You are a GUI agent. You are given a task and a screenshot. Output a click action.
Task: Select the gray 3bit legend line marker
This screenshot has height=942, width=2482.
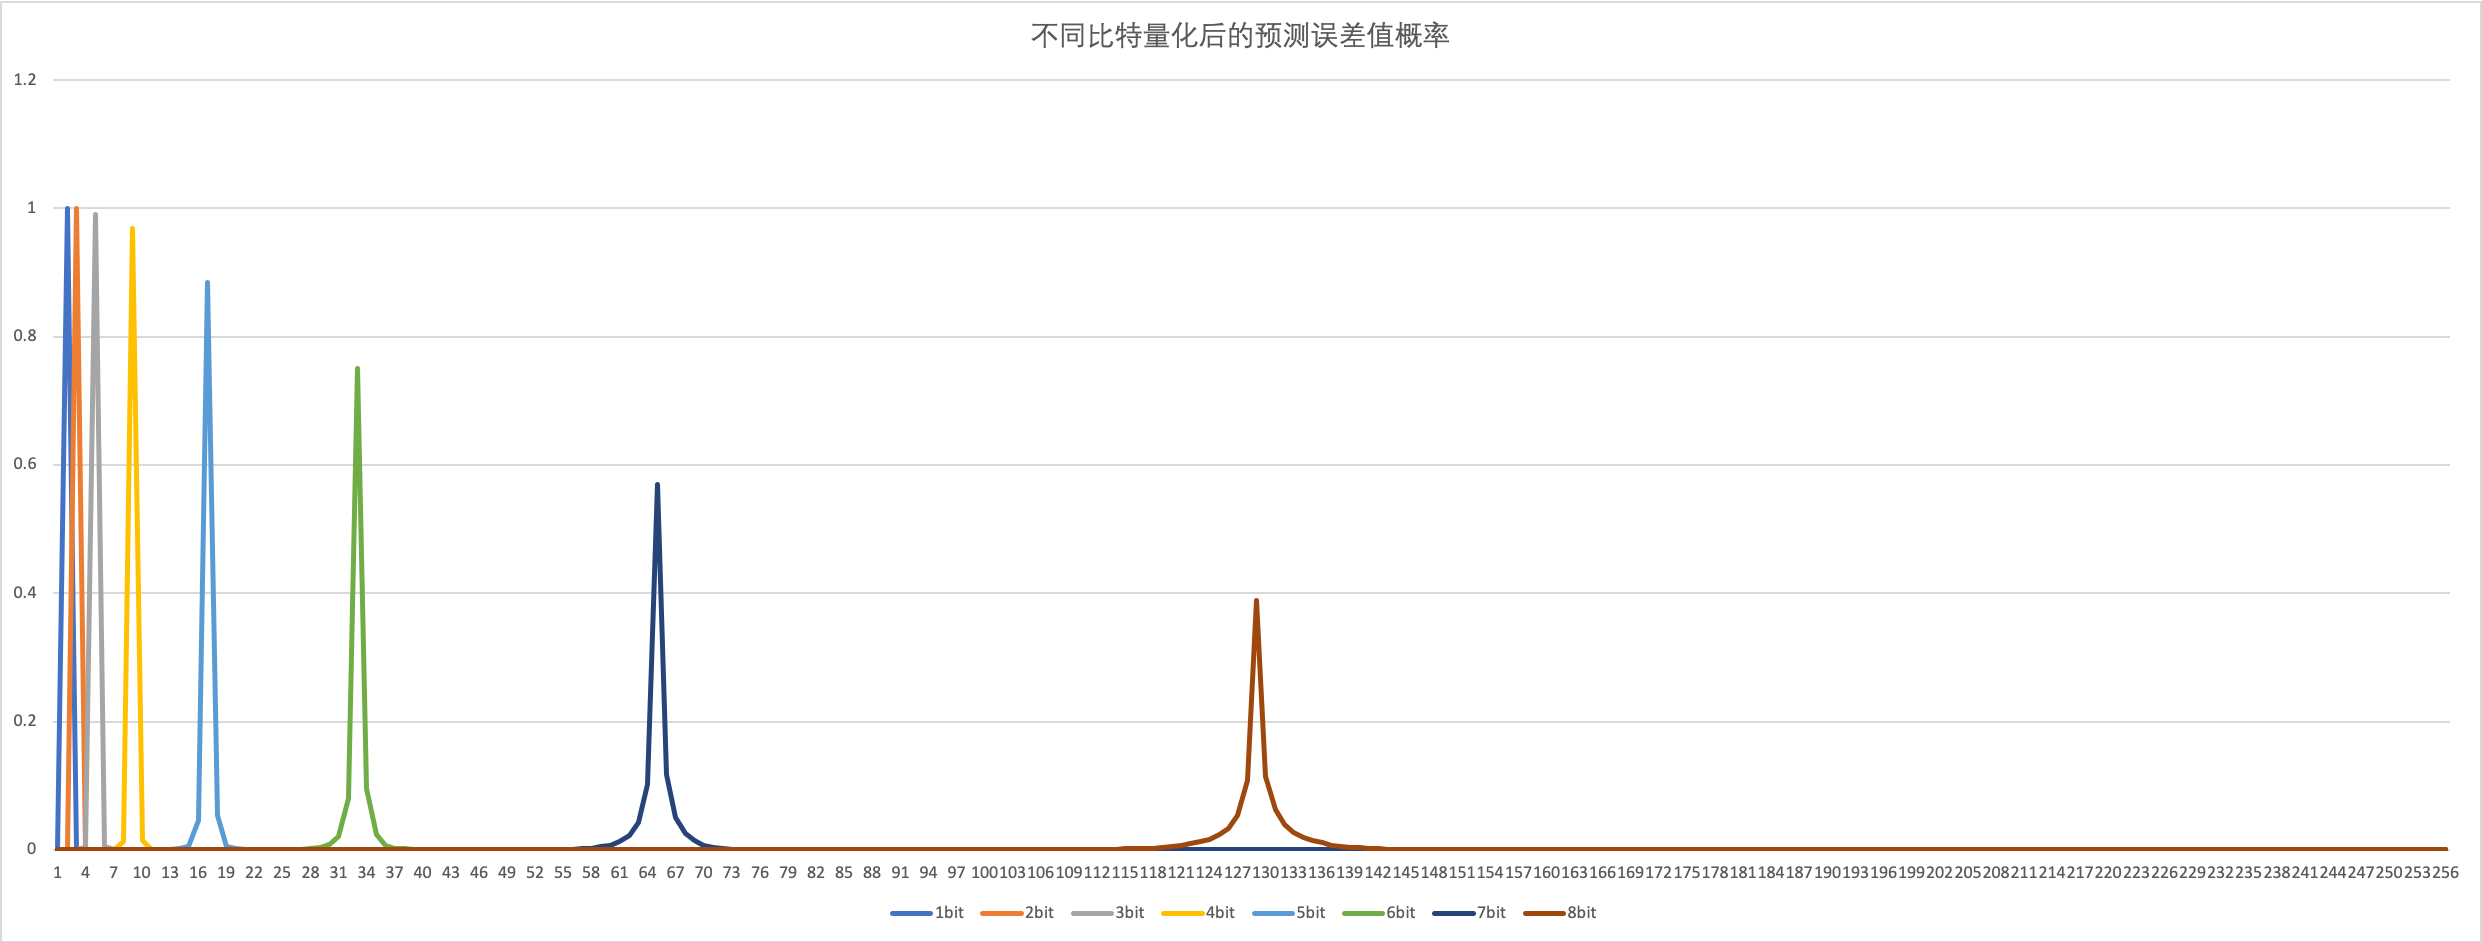pyautogui.click(x=1090, y=912)
